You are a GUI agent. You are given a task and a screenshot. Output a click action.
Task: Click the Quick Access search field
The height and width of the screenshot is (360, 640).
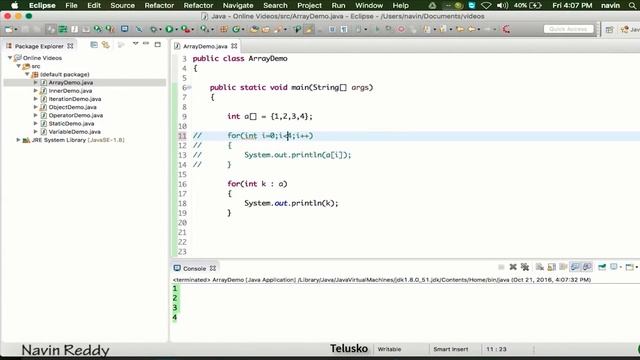pos(568,29)
